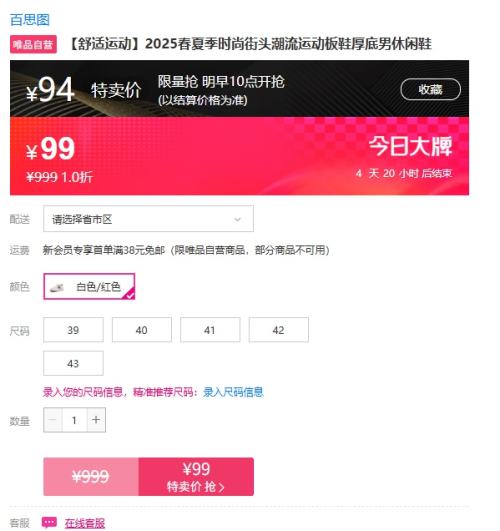Pick shoe size 43
The height and width of the screenshot is (531, 500).
(74, 363)
